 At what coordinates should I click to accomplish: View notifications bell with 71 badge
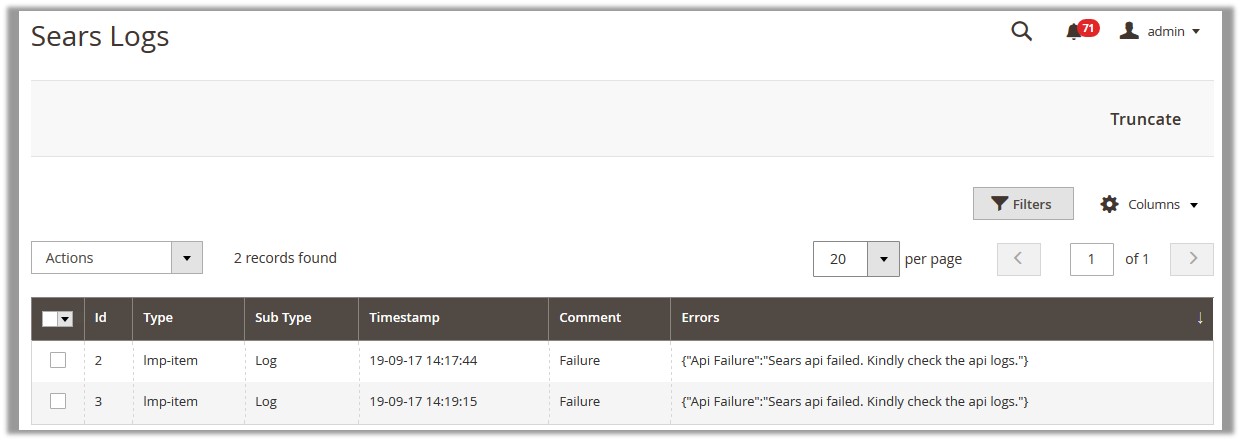pyautogui.click(x=1081, y=30)
